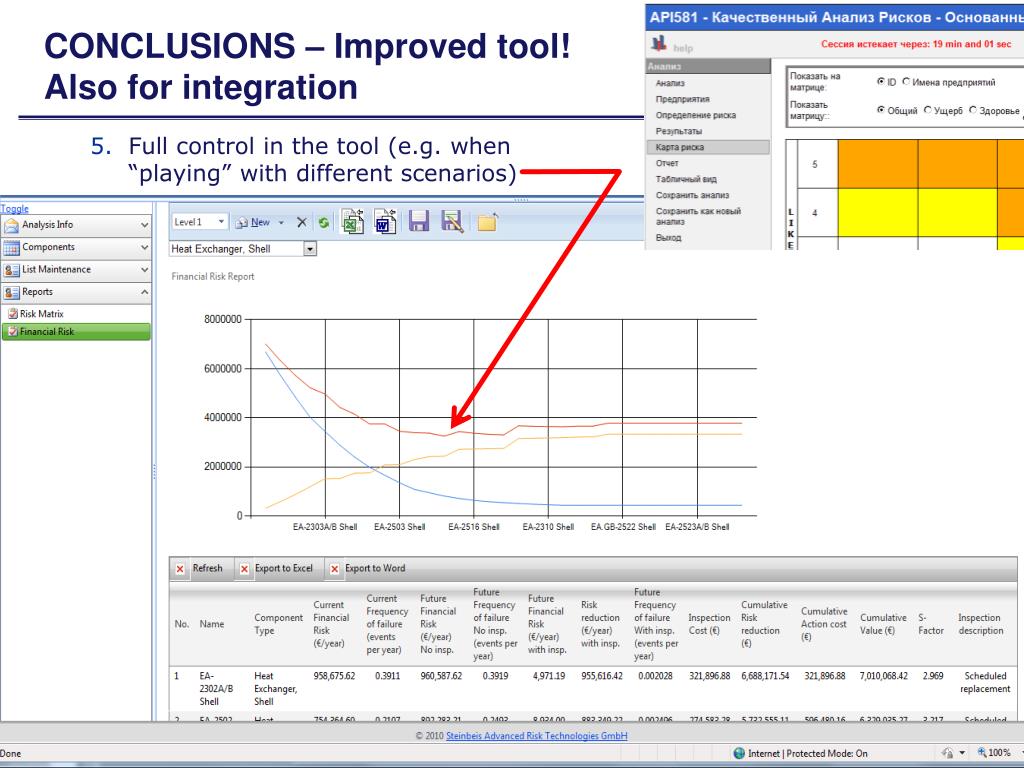This screenshot has height=768, width=1024.
Task: Click the green Refresh arrows toolbar icon
Action: [323, 223]
